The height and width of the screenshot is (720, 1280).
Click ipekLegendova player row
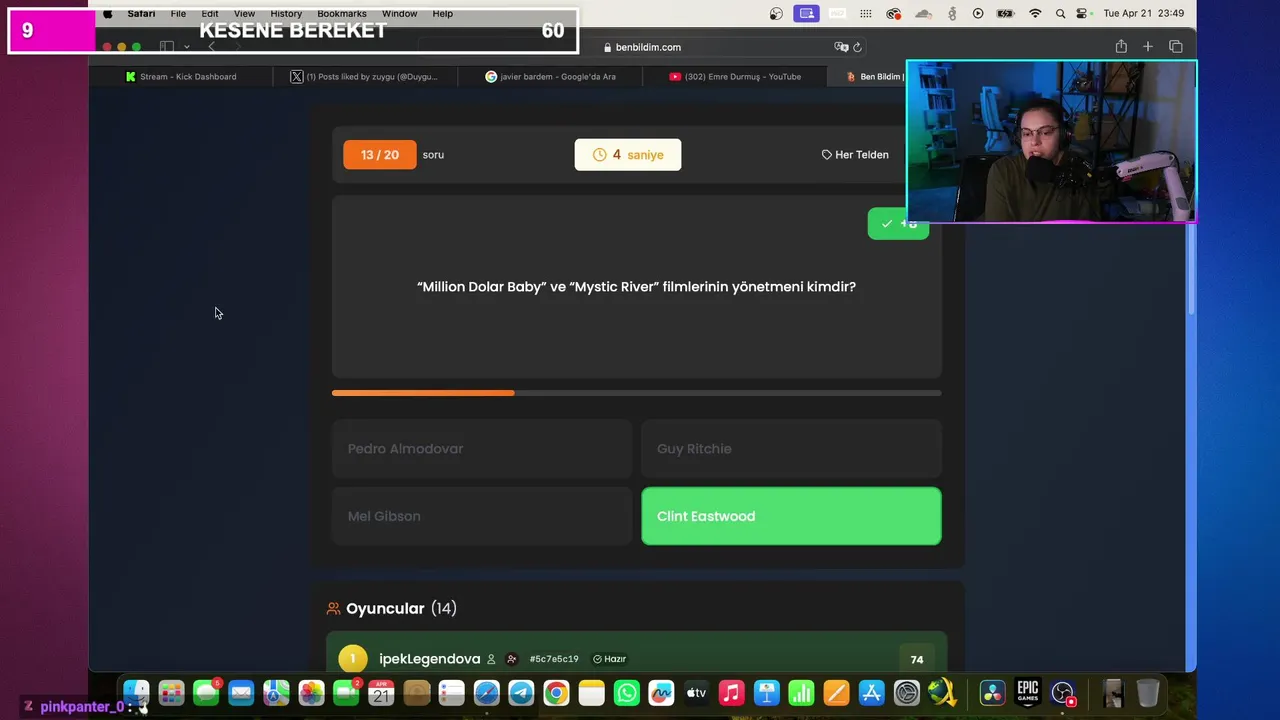(x=636, y=658)
